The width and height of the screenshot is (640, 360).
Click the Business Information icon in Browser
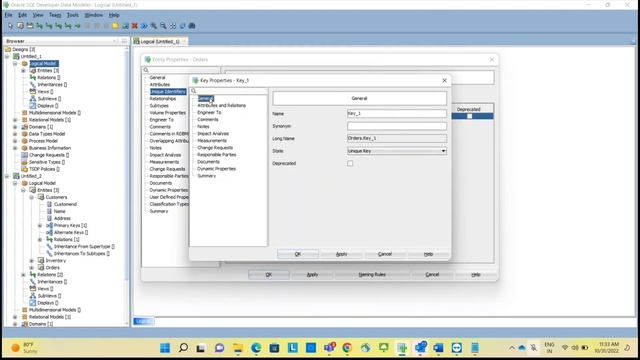[24, 148]
